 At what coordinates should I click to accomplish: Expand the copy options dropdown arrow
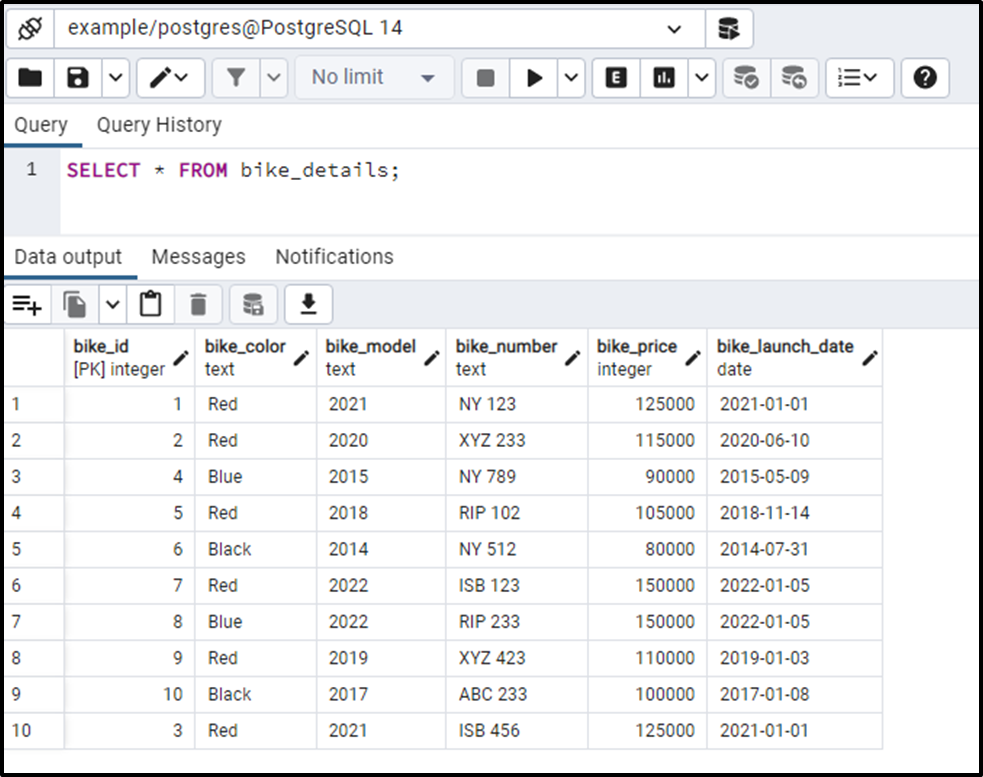tap(112, 305)
